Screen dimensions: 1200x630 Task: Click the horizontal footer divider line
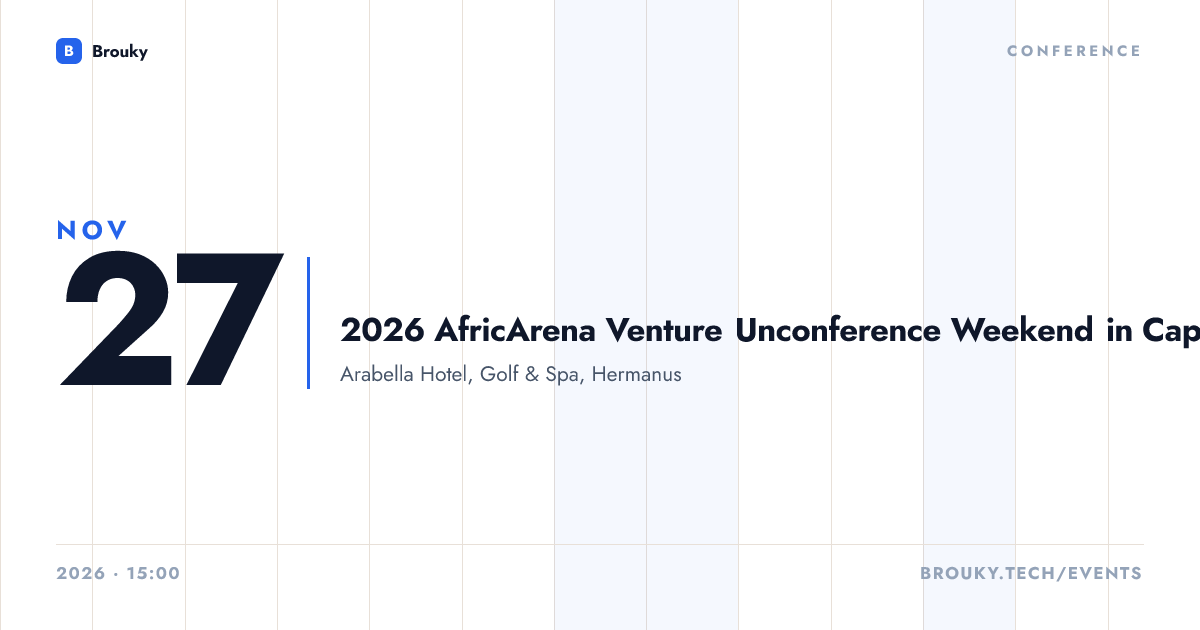(x=600, y=545)
